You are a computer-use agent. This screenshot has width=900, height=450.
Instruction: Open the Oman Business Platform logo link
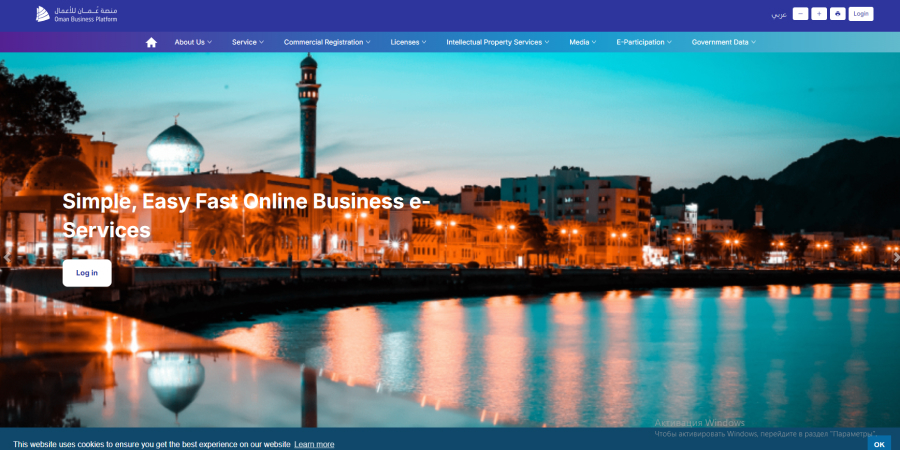(x=76, y=14)
